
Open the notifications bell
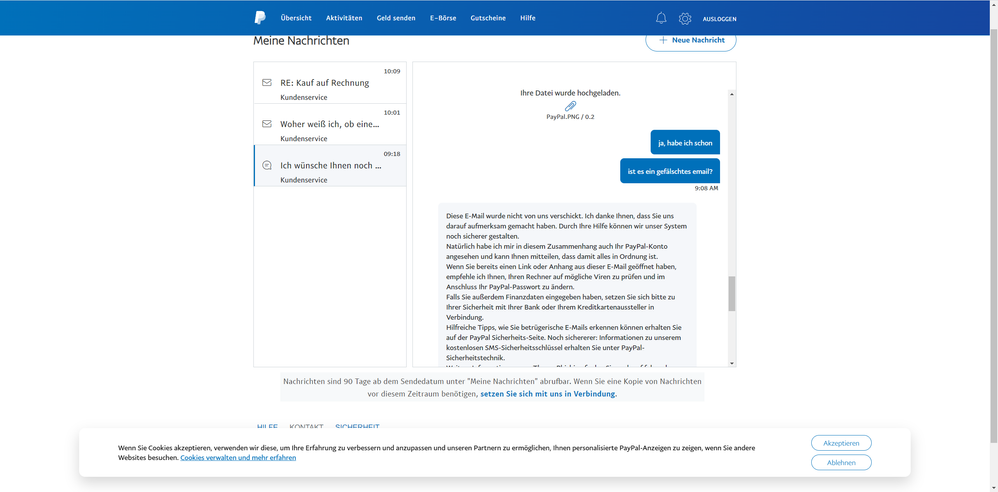(x=661, y=18)
